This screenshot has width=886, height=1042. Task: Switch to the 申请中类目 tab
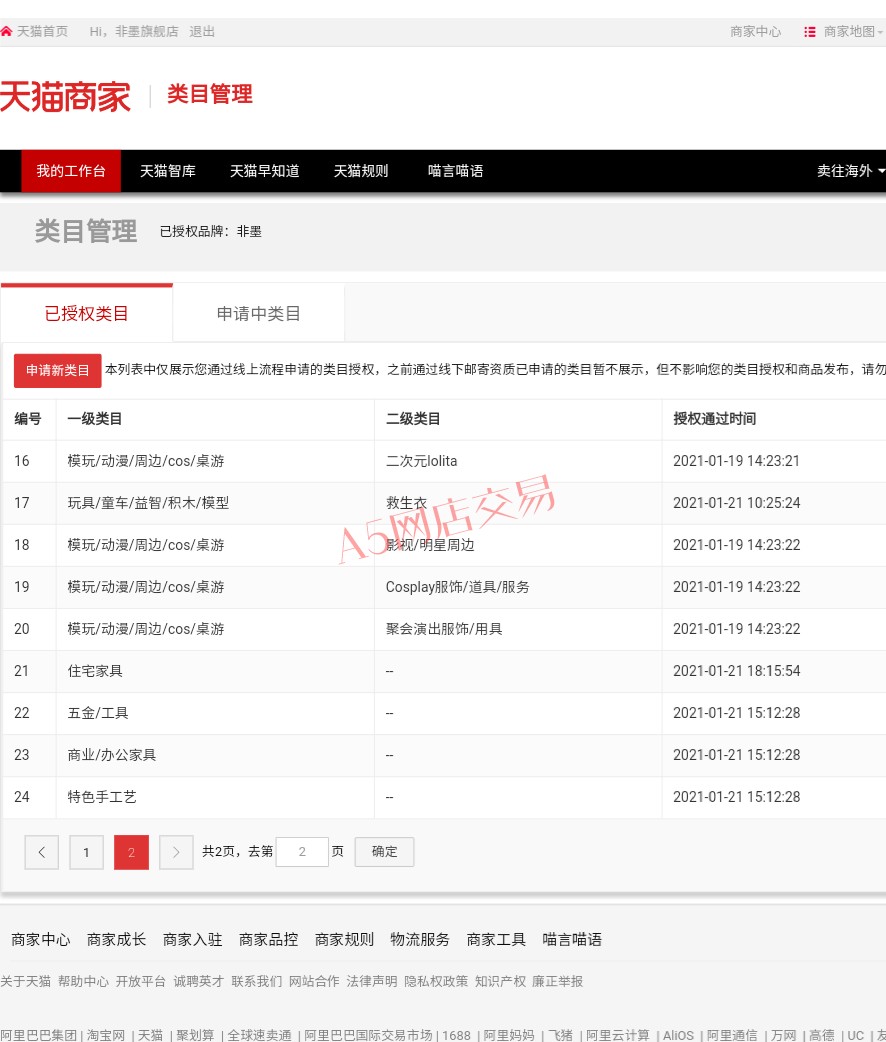(259, 313)
